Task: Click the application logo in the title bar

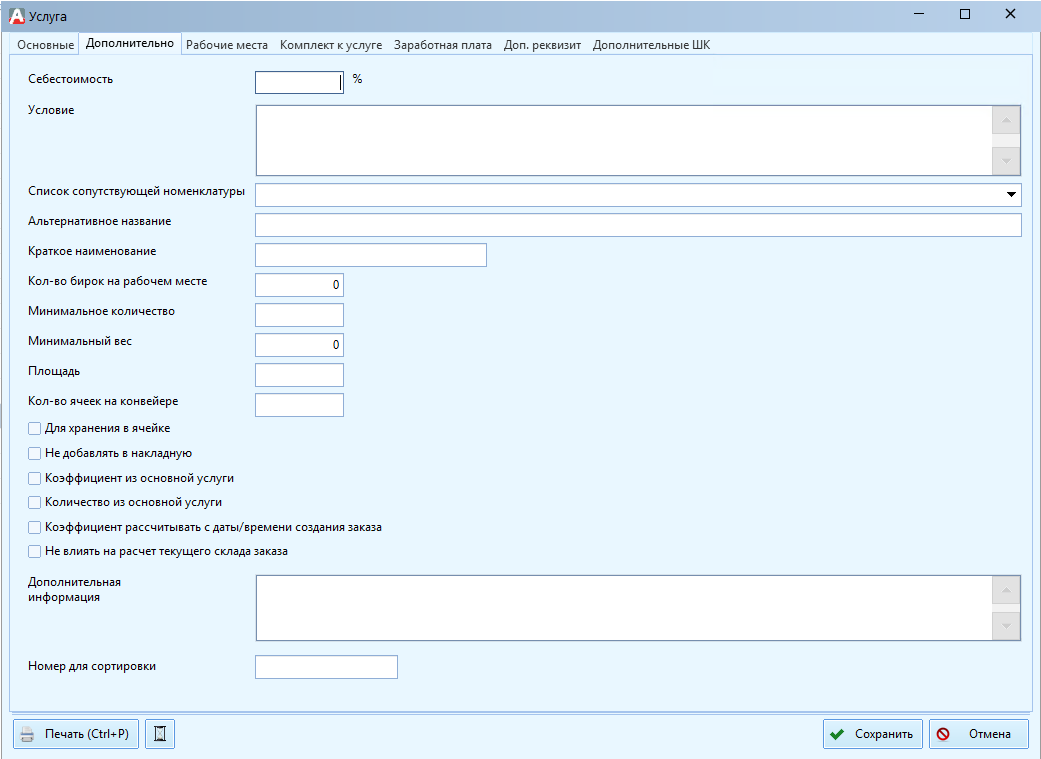Action: pos(17,16)
